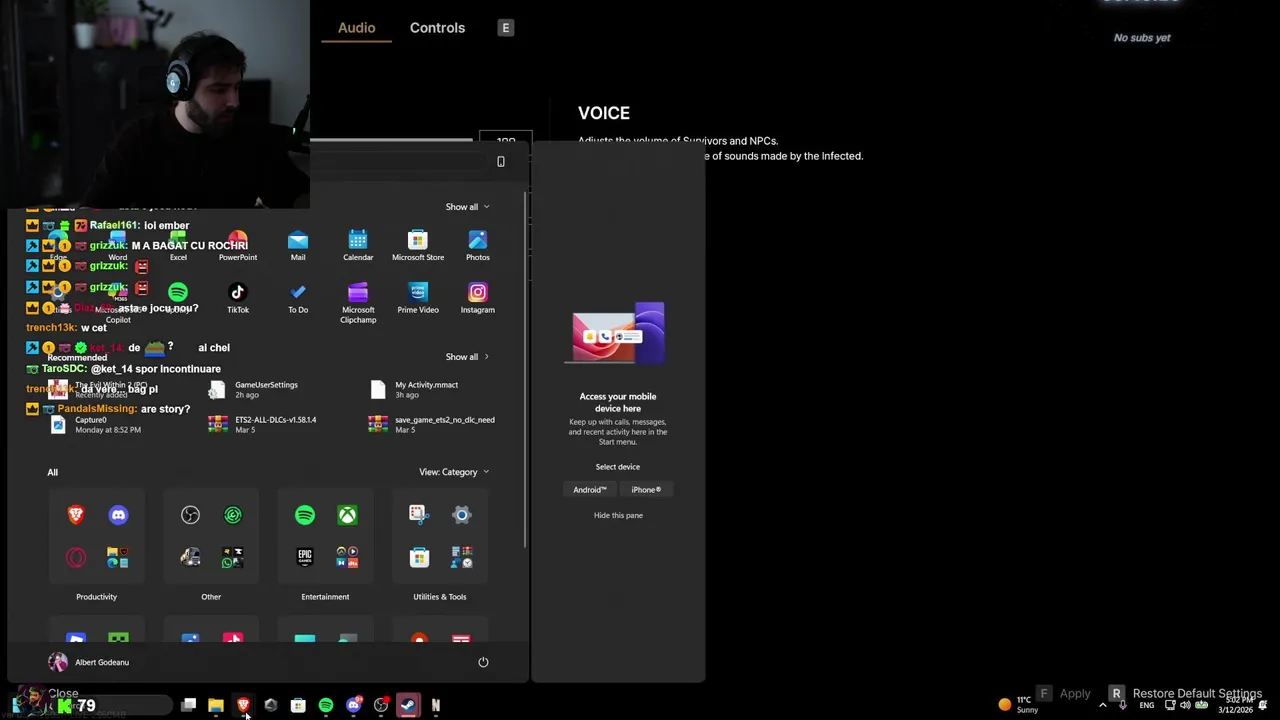Open the View: Category dropdown
The width and height of the screenshot is (1280, 720).
[454, 472]
